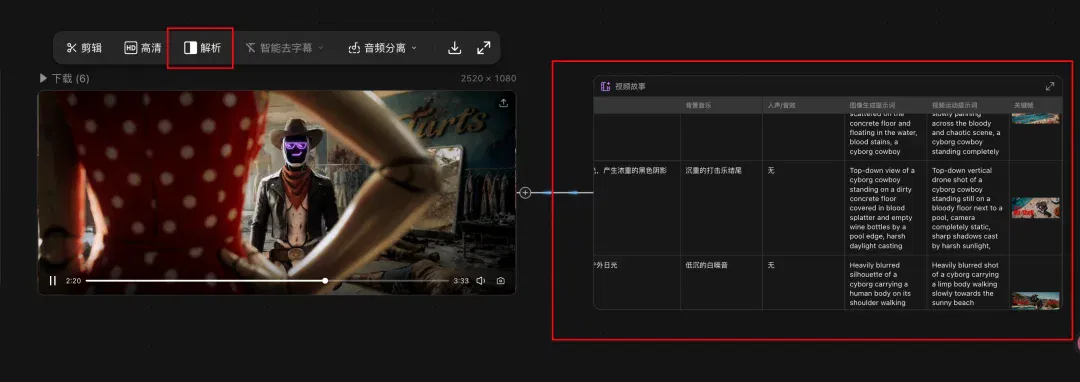Mute the video with speaker icon
Viewport: 1080px width, 382px height.
pyautogui.click(x=481, y=281)
